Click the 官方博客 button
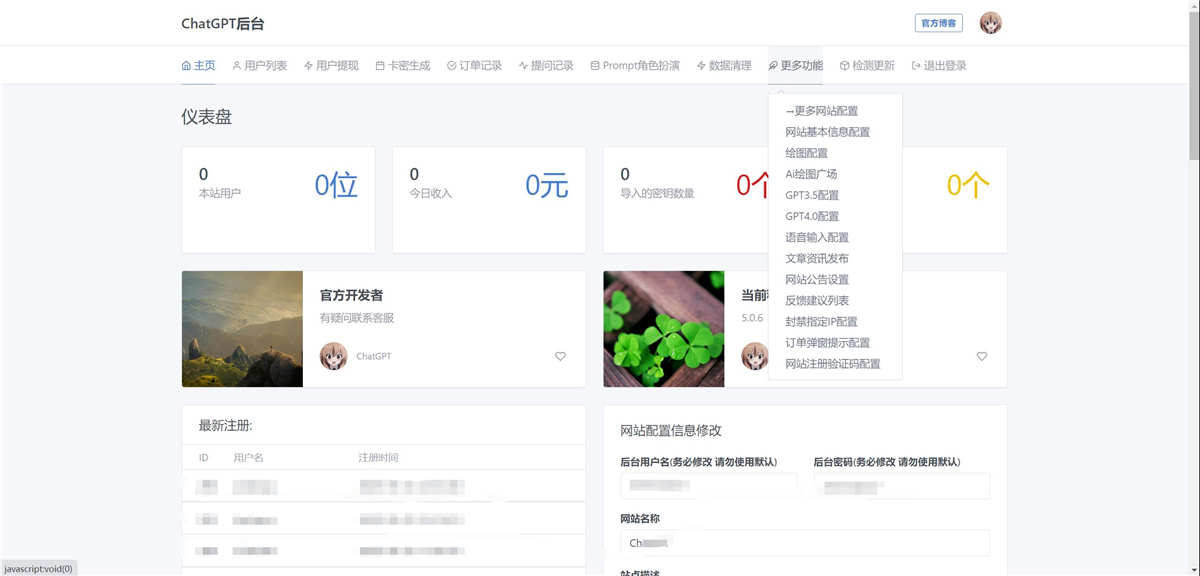Screen dimensions: 1200x576 click(x=938, y=23)
